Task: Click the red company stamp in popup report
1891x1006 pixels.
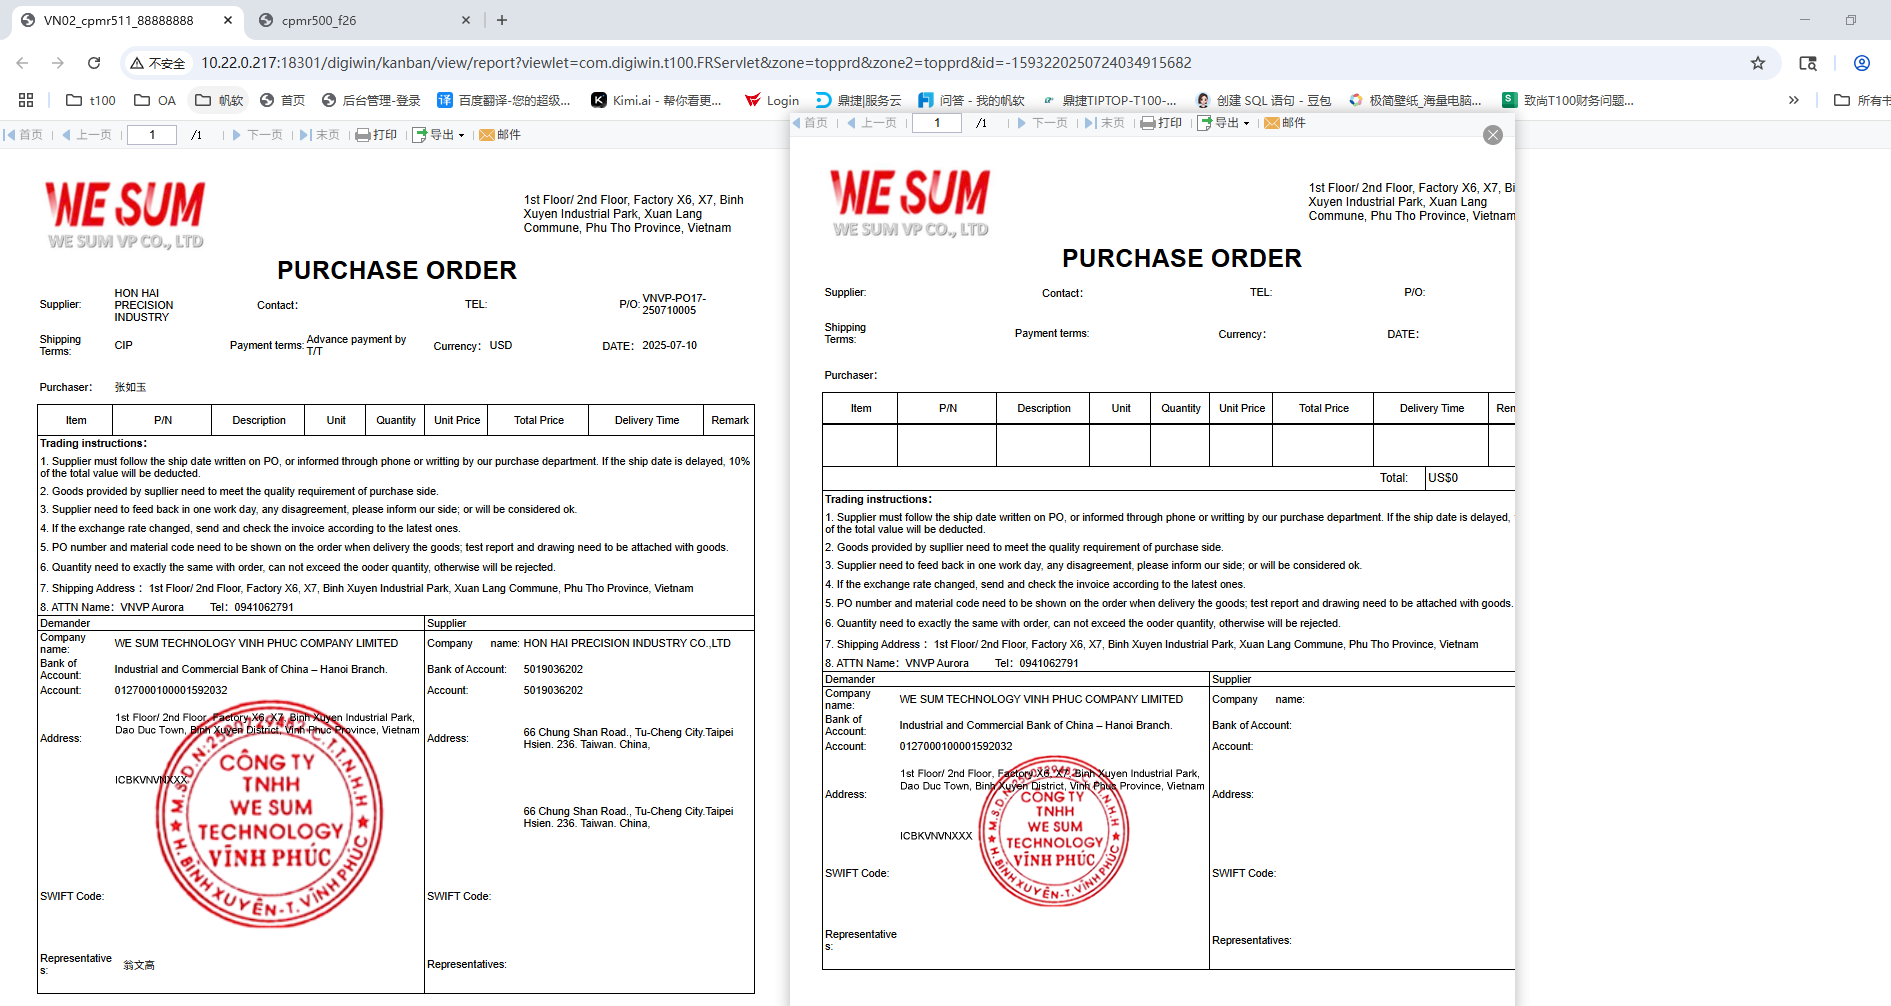Action: [1054, 833]
